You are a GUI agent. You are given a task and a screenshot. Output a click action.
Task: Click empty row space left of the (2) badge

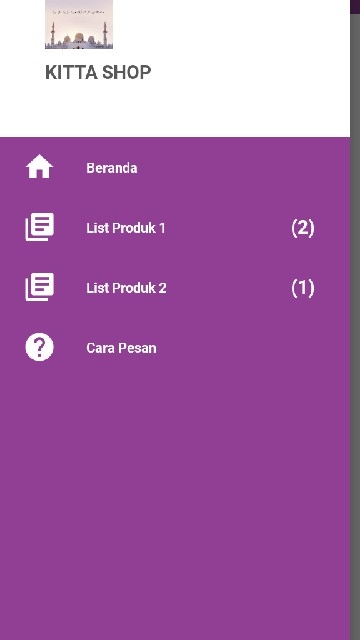click(228, 228)
